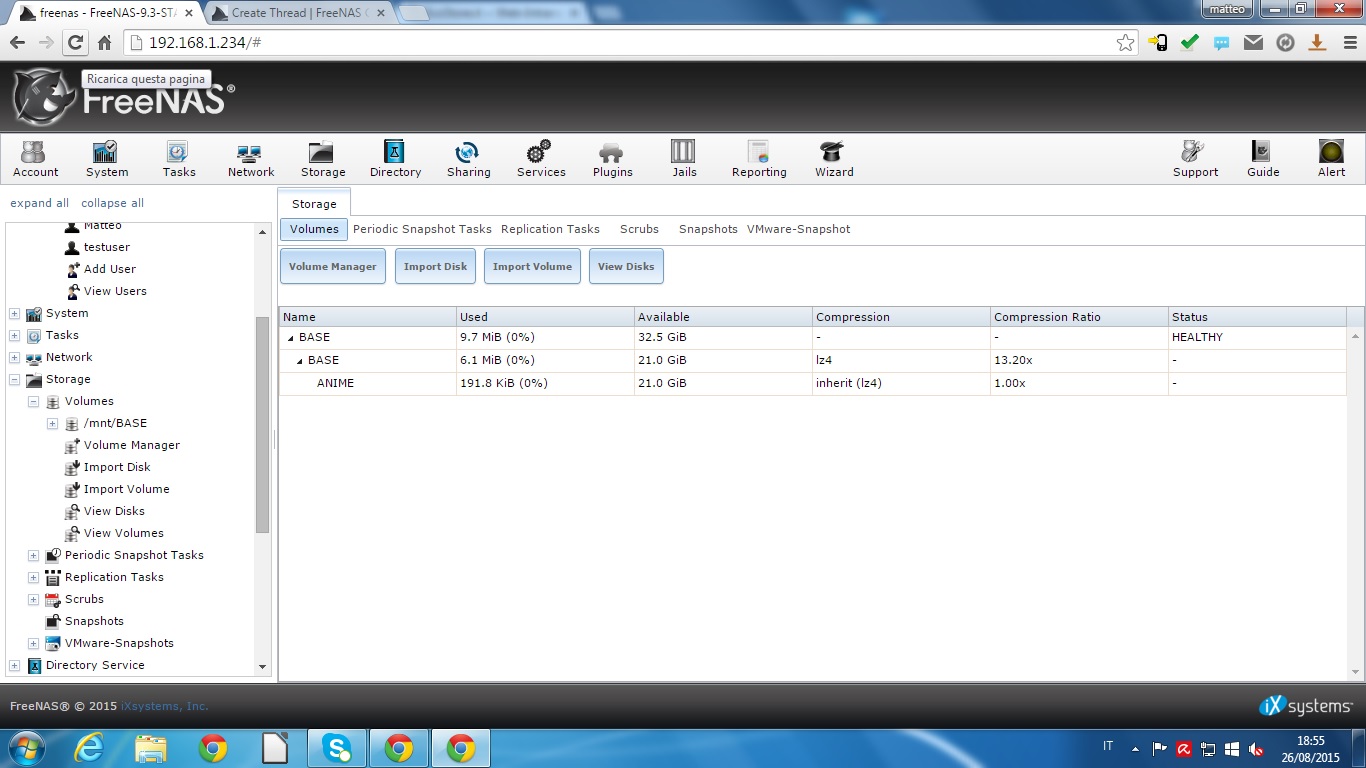Expand the Scrubs tree node
1366x768 pixels.
[33, 600]
